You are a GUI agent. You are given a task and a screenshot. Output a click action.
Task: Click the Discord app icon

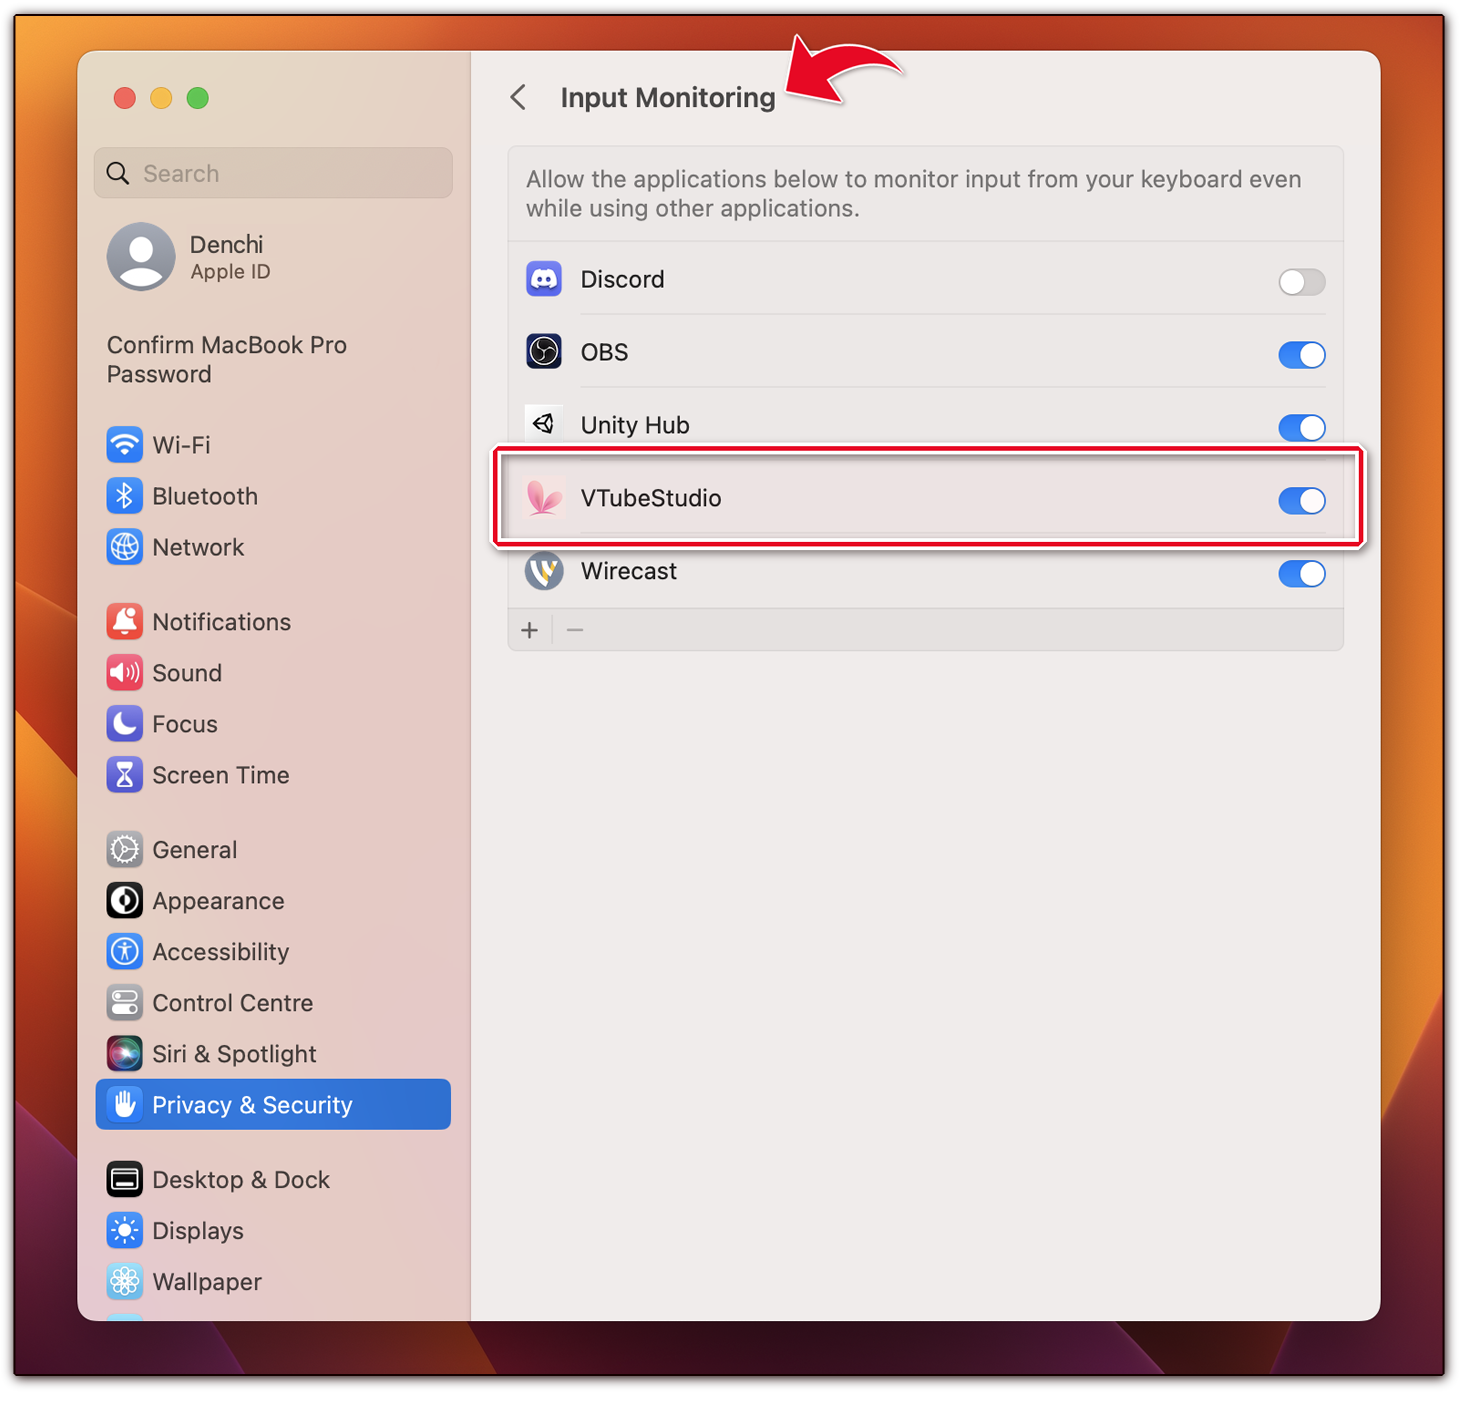544,279
